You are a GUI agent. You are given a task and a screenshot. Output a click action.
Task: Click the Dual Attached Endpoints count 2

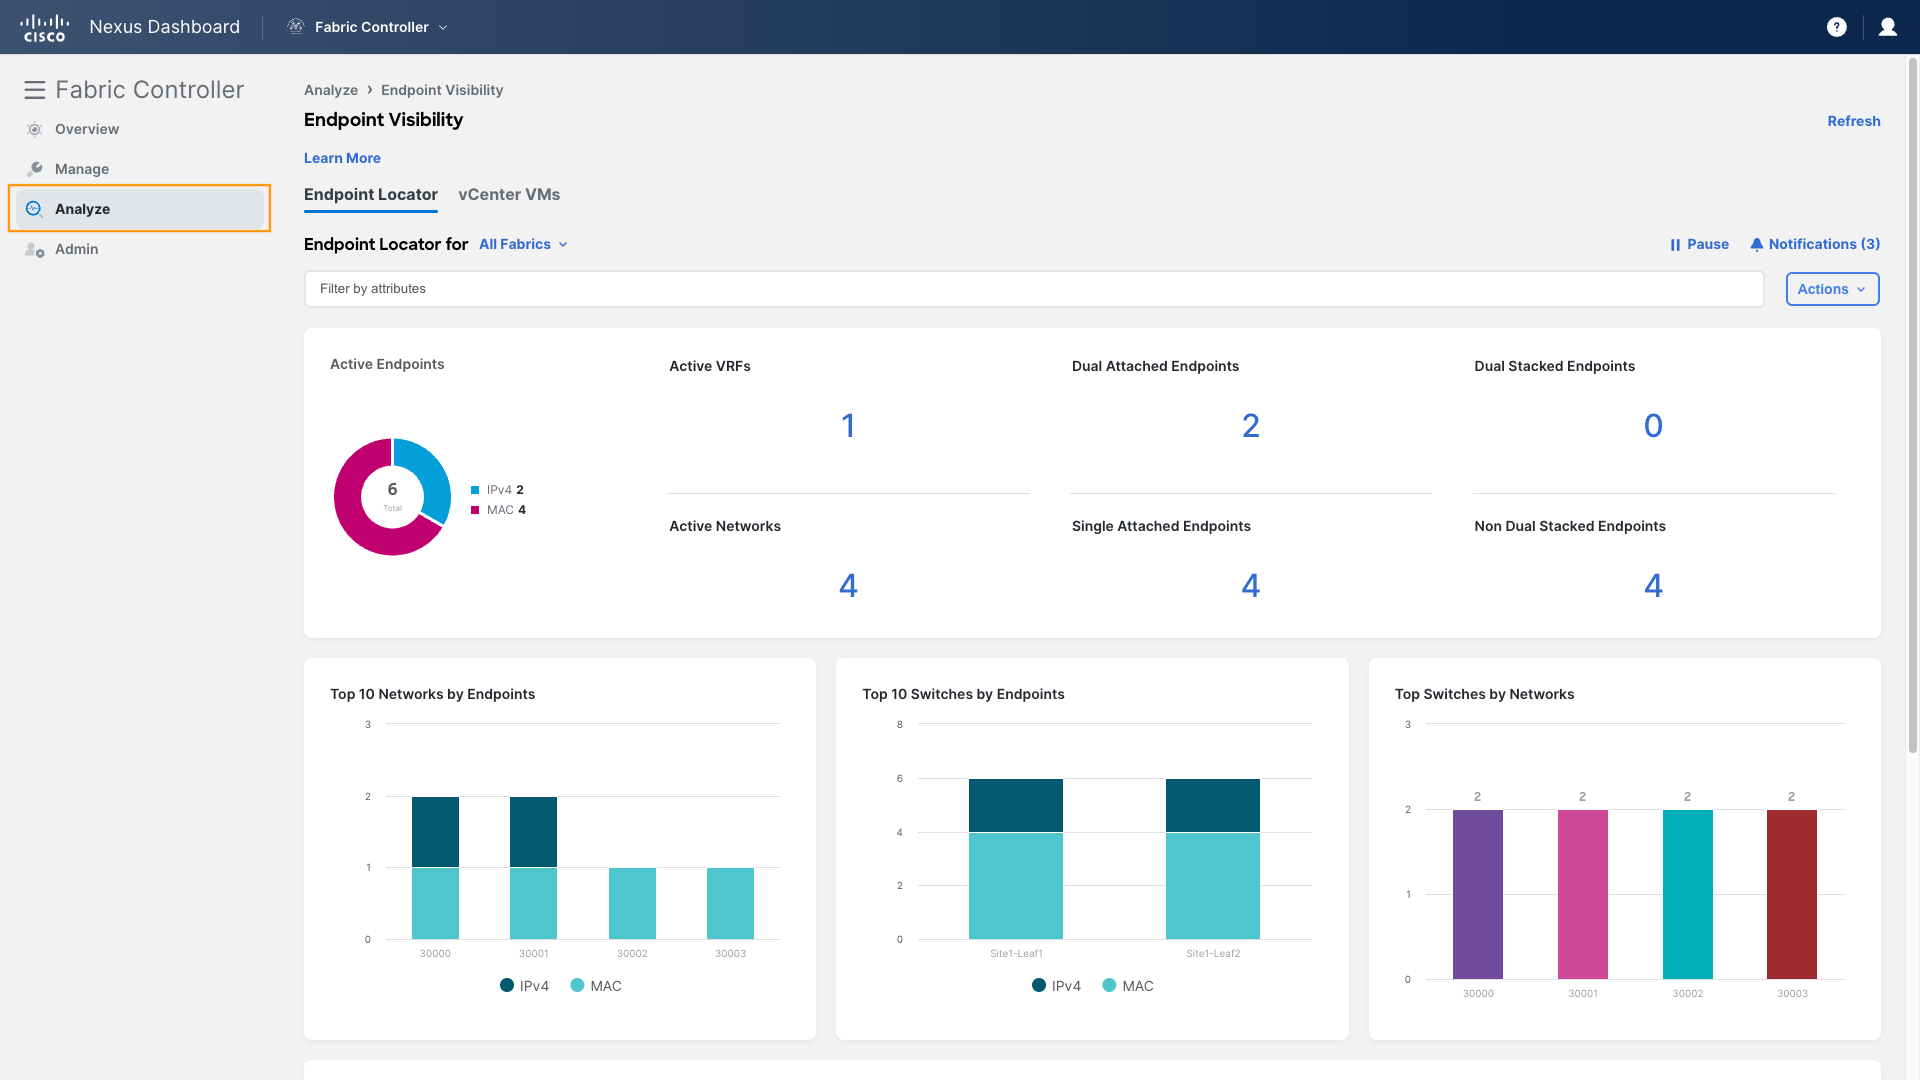click(x=1251, y=426)
